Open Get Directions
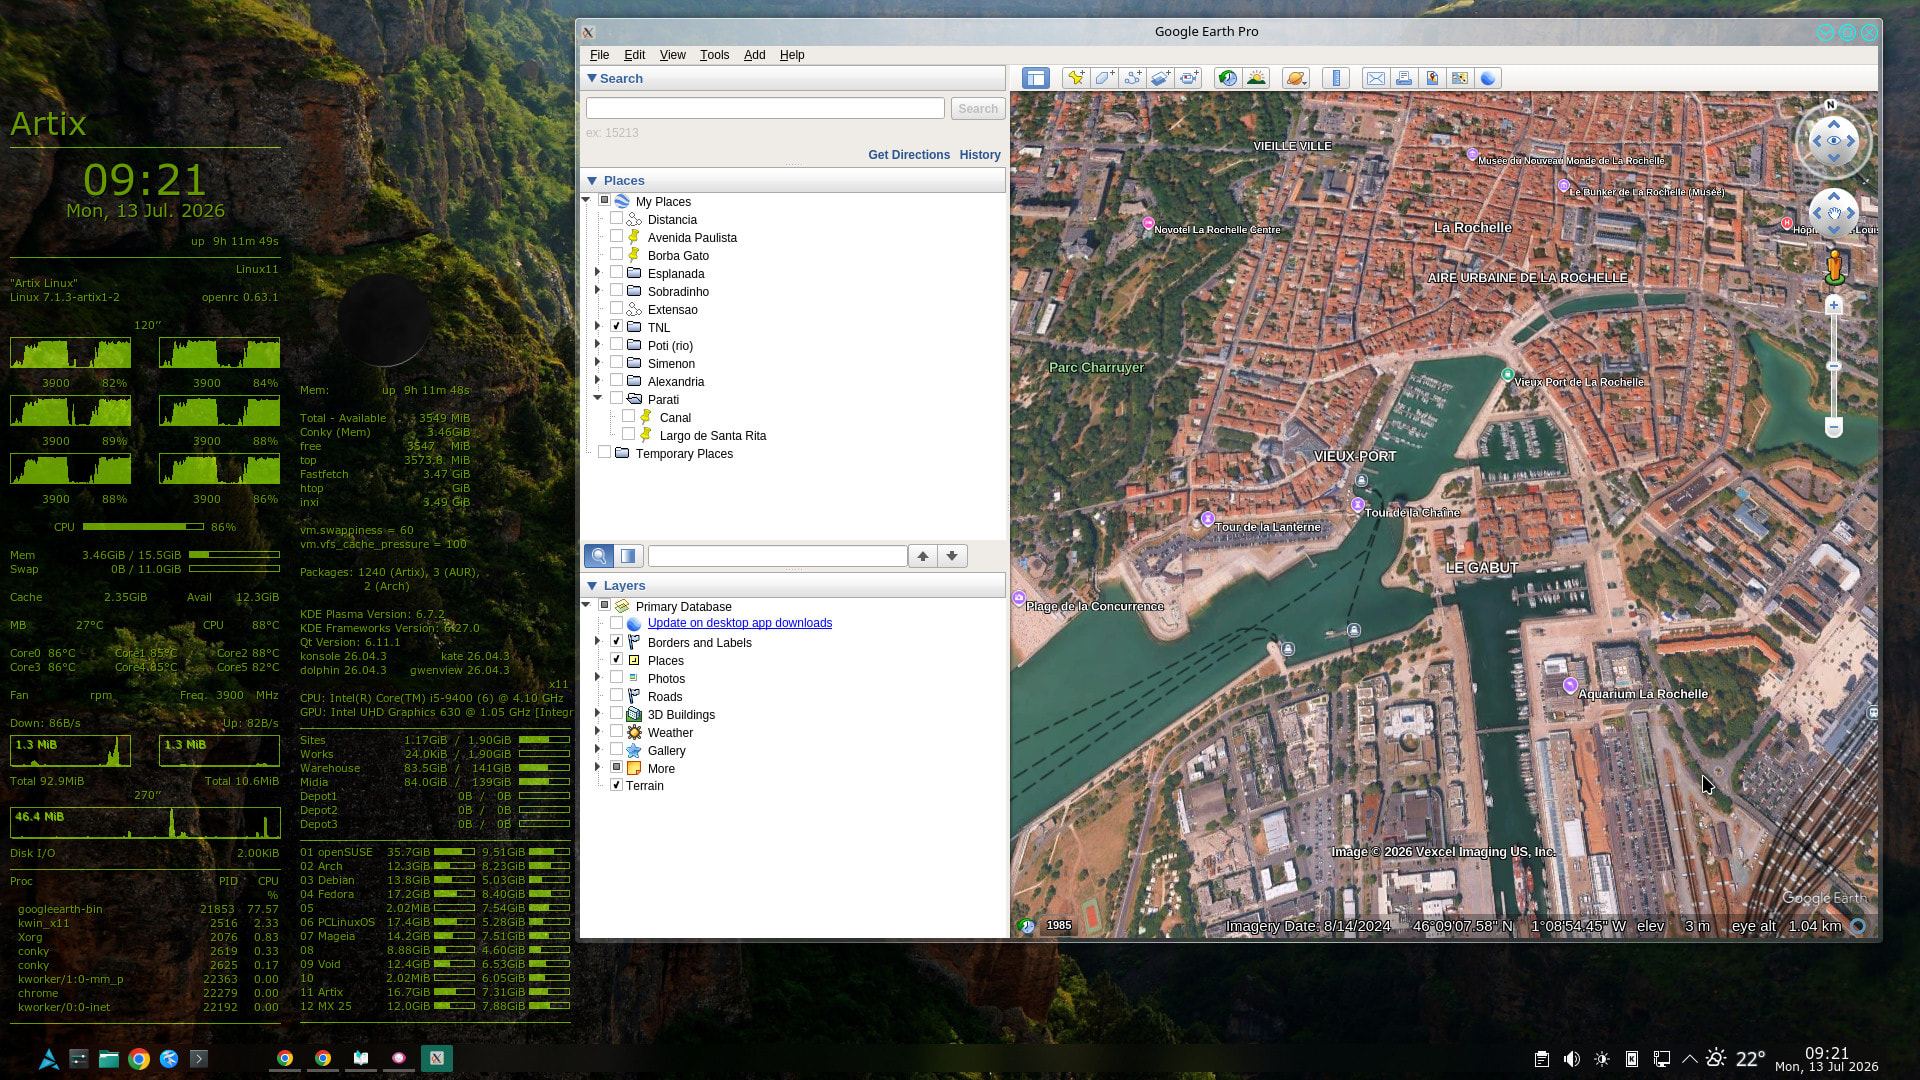1920x1080 pixels. tap(908, 155)
